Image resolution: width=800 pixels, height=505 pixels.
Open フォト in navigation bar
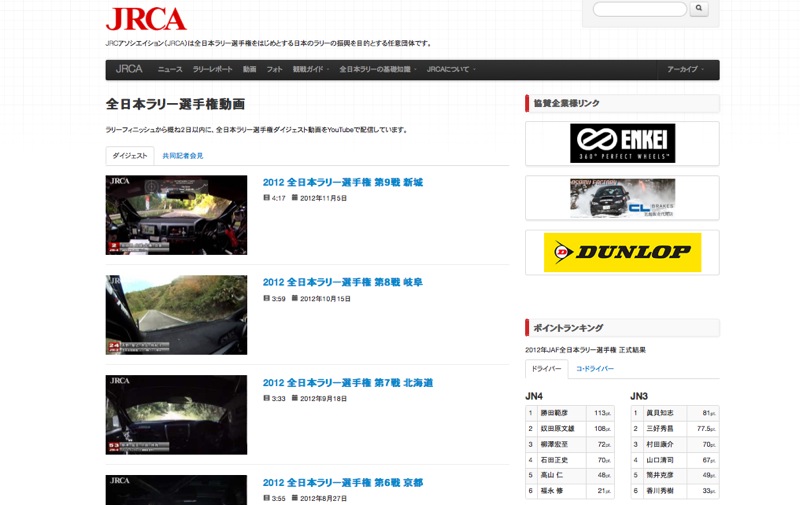point(274,69)
